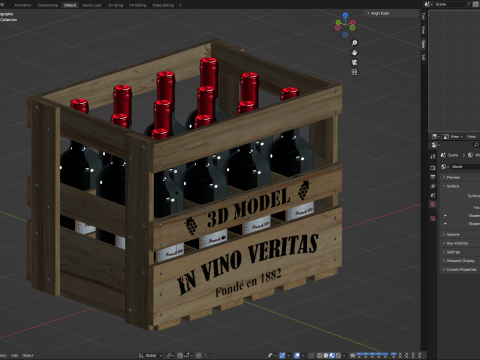Open the Tool properties tab icon

click(433, 156)
